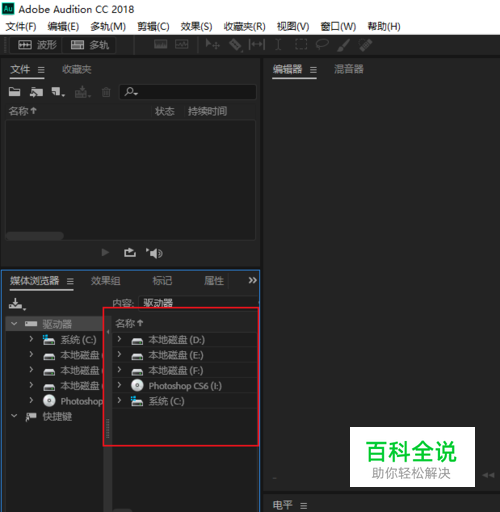Image resolution: width=500 pixels, height=512 pixels.
Task: Open the 效果(S) menu
Action: pos(196,26)
